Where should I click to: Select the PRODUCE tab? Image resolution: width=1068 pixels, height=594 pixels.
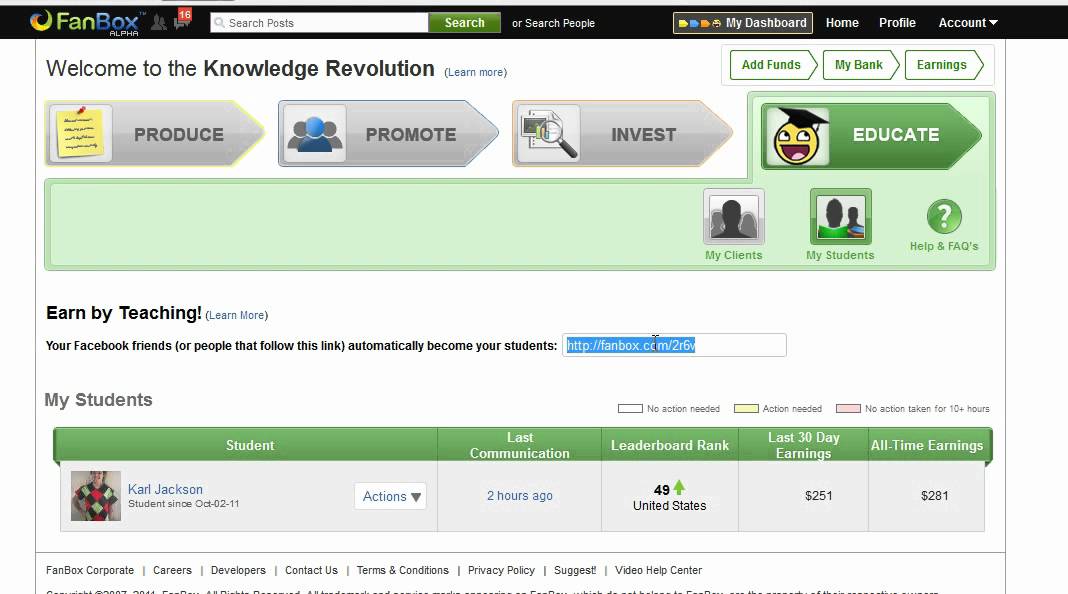coord(155,134)
